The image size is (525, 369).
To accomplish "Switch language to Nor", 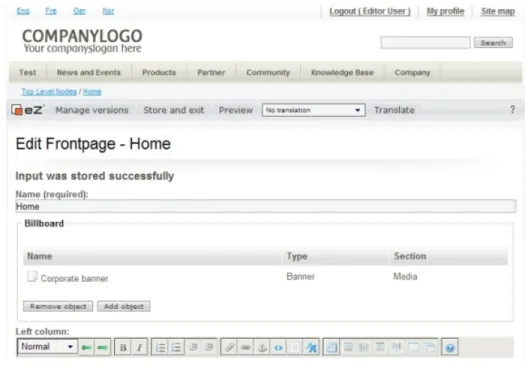I will (108, 11).
